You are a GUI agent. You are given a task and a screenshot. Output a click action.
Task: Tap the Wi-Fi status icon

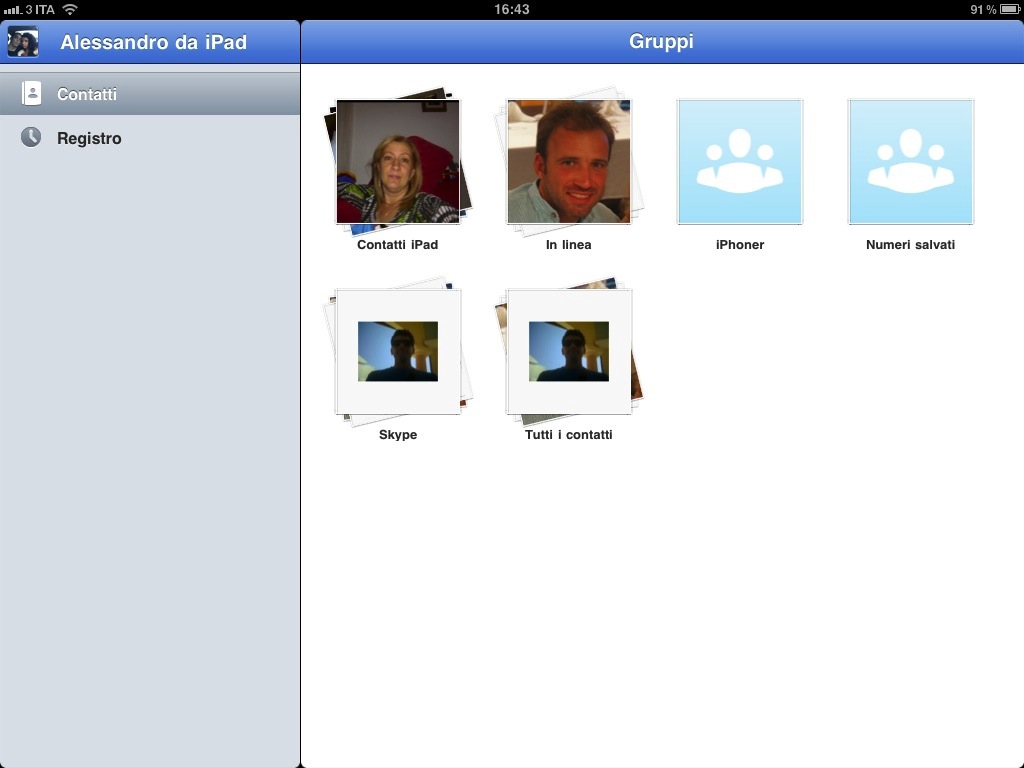pos(69,9)
